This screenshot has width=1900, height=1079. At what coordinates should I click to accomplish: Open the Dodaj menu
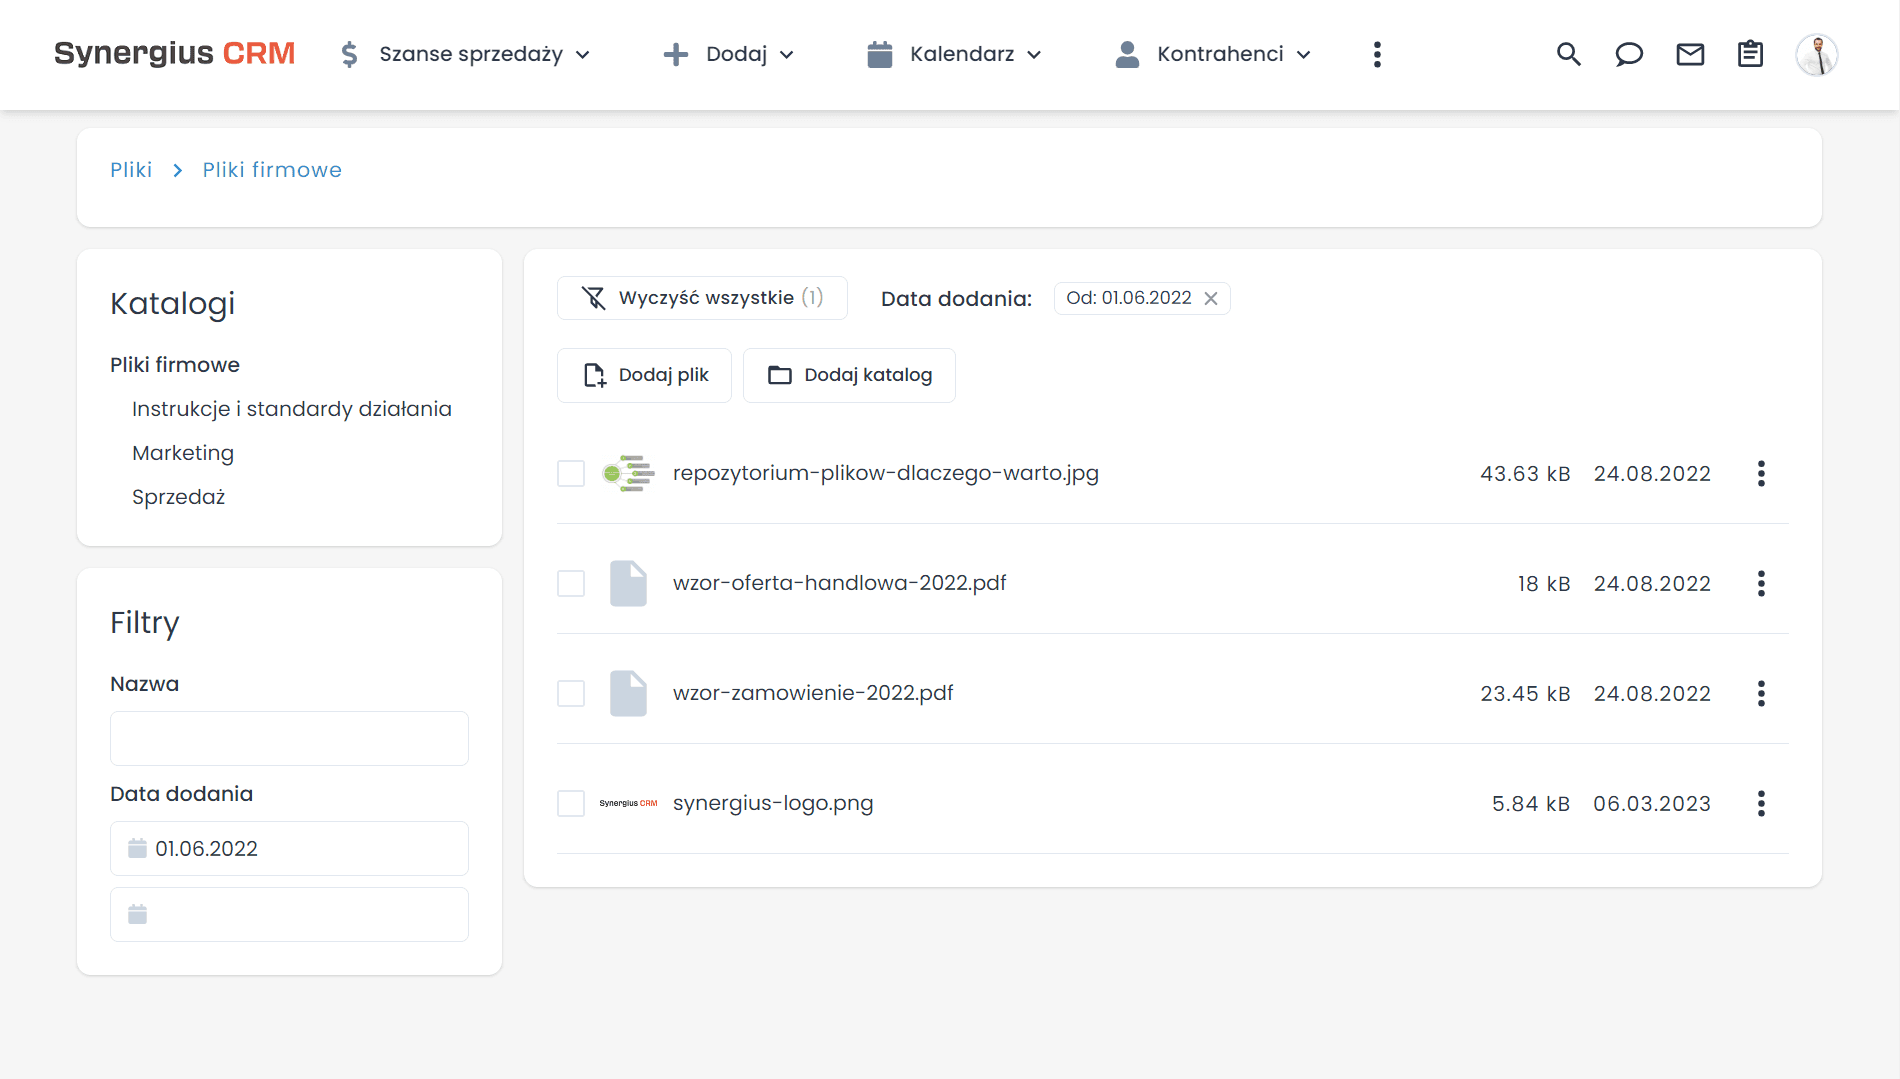[x=737, y=54]
